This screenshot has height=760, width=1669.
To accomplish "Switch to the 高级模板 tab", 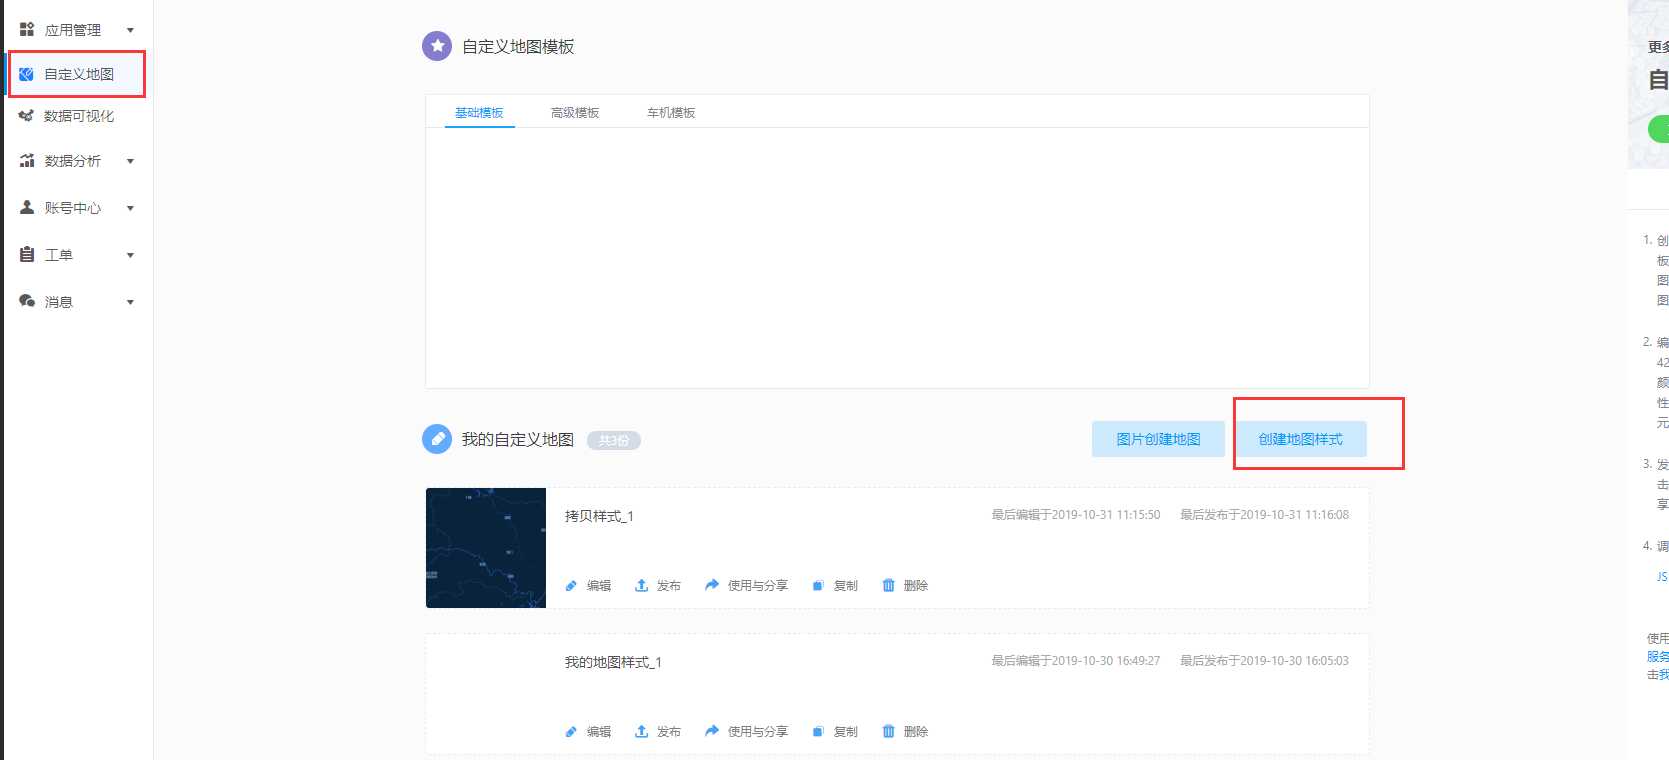I will 575,113.
